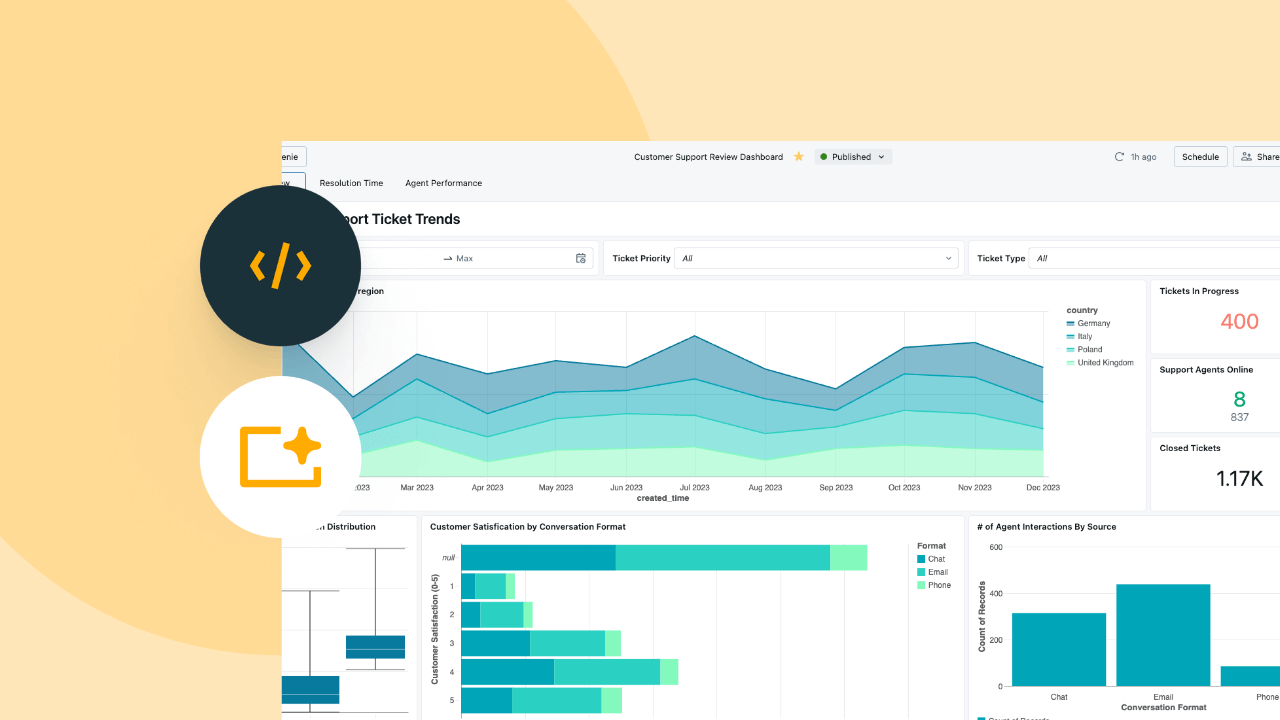Image resolution: width=1280 pixels, height=720 pixels.
Task: Open the Ticket Priority dropdown
Action: [816, 258]
